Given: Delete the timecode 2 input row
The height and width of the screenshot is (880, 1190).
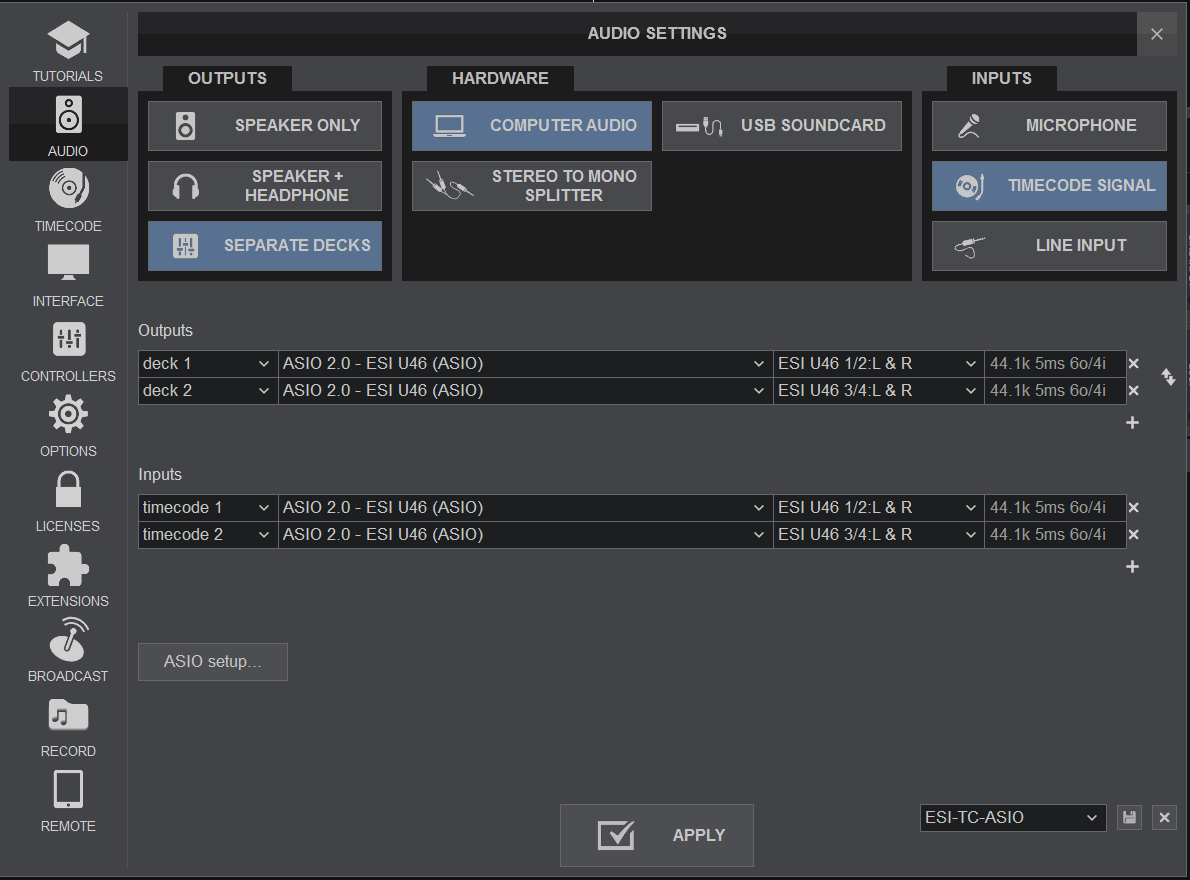Looking at the screenshot, I should coord(1133,535).
